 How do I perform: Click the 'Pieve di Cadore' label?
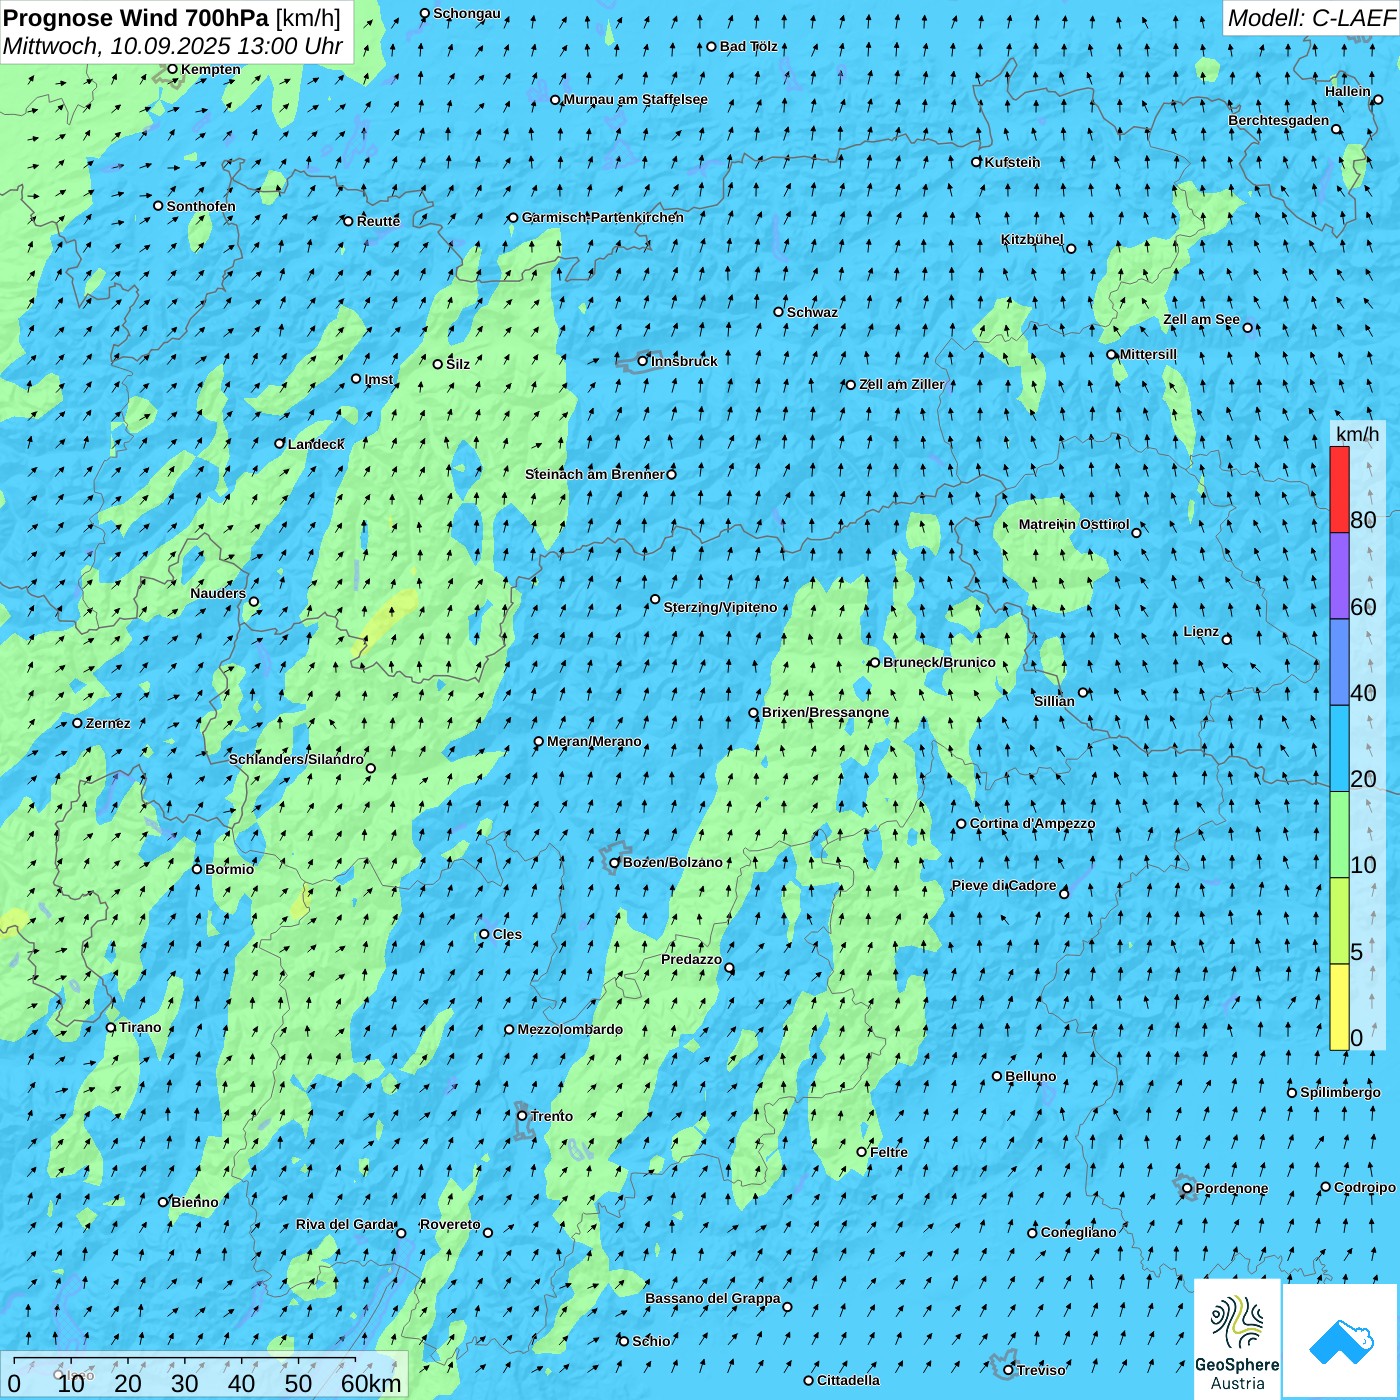1004,885
